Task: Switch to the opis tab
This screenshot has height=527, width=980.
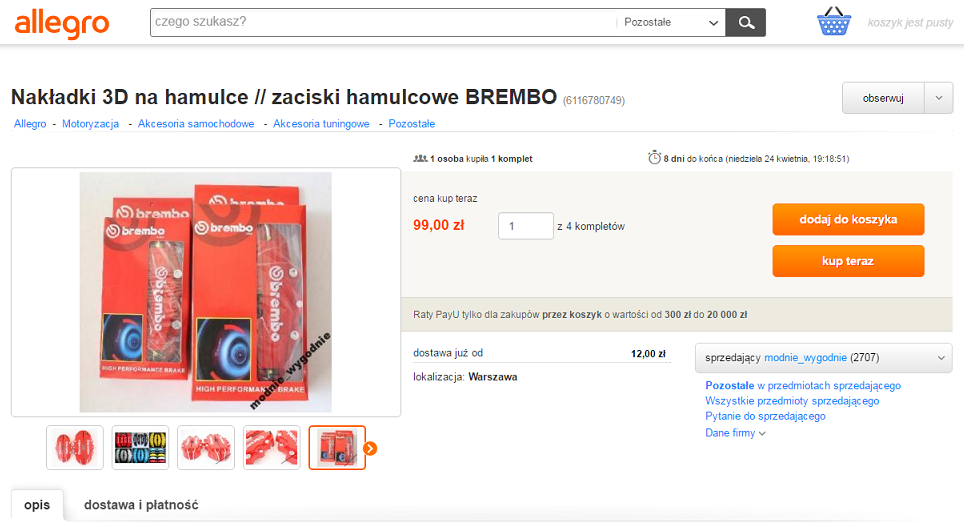Action: coord(37,505)
